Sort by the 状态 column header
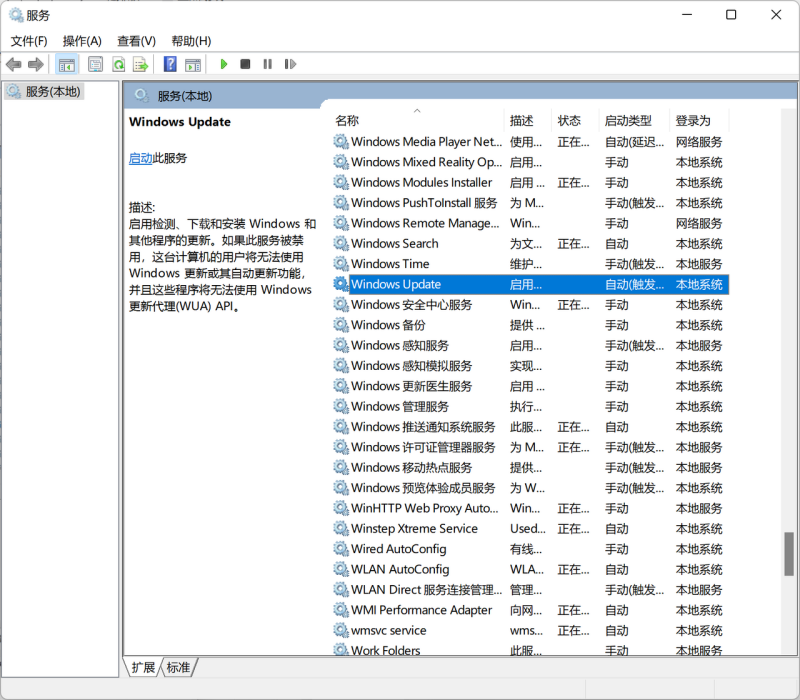800x700 pixels. 575,121
